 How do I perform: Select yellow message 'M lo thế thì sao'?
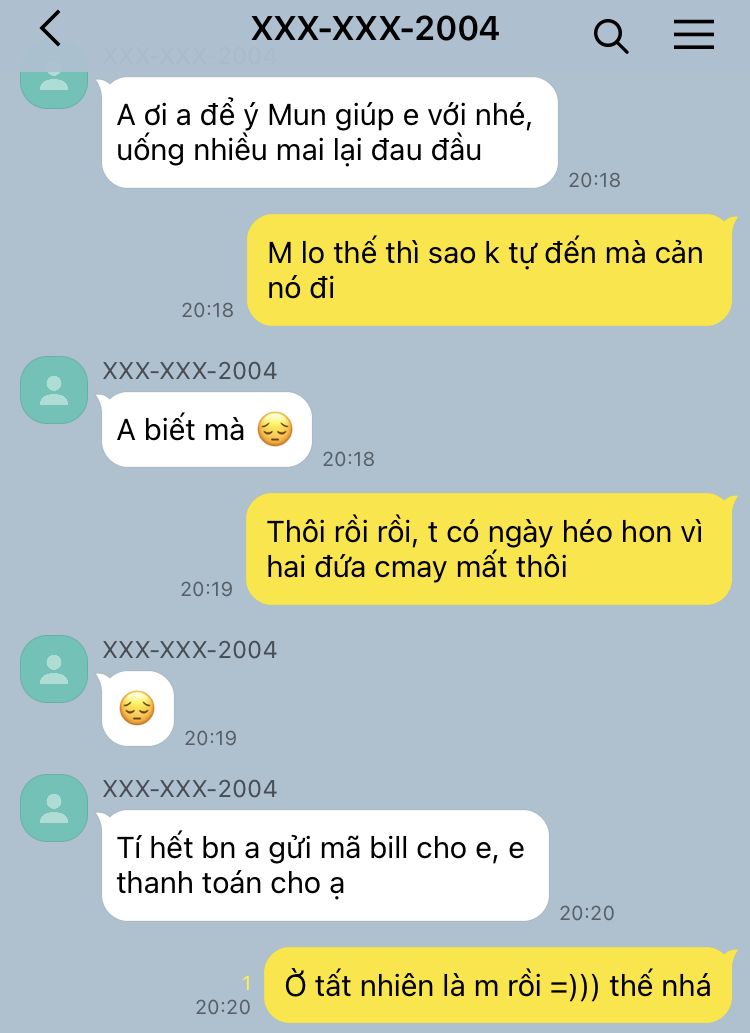(490, 270)
